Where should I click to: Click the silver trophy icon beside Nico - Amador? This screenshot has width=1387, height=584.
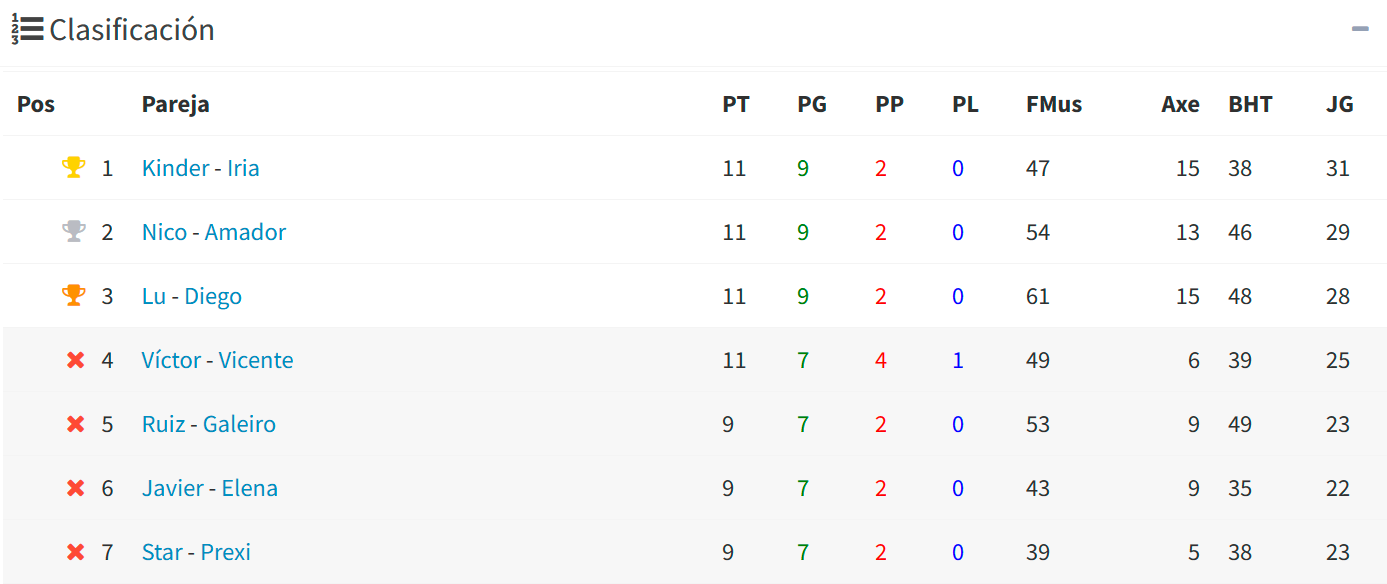pos(75,231)
